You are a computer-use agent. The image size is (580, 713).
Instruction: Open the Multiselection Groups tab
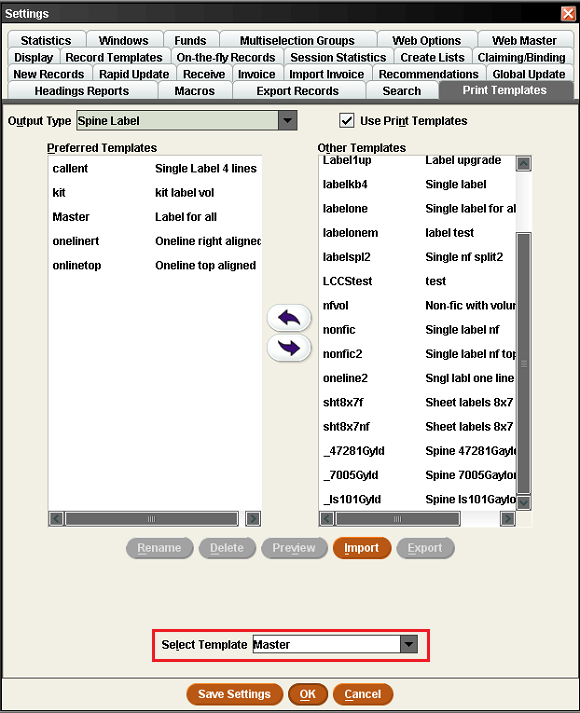(297, 40)
